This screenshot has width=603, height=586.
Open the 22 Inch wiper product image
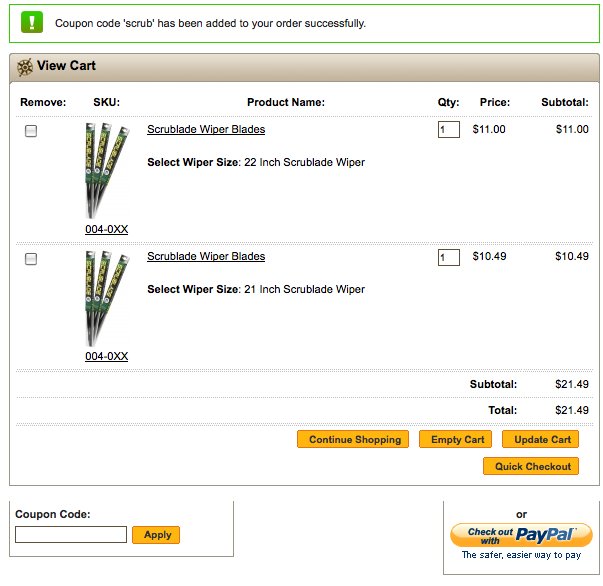pos(107,171)
